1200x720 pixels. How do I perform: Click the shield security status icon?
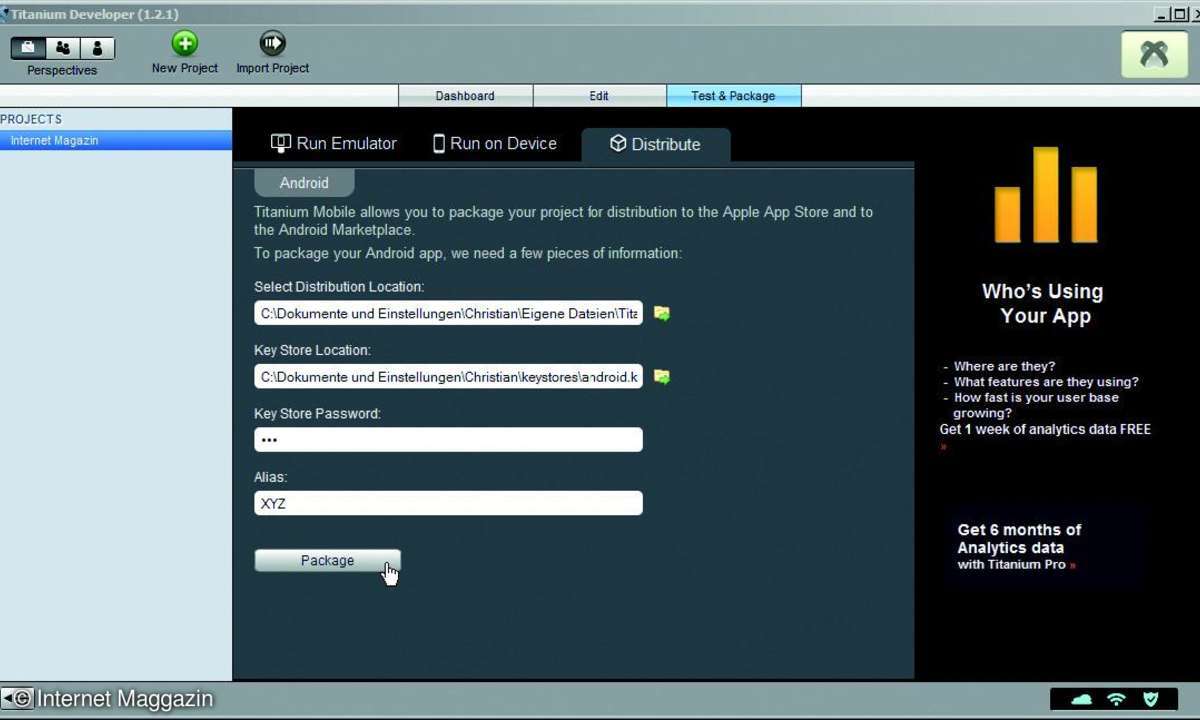pos(1150,699)
